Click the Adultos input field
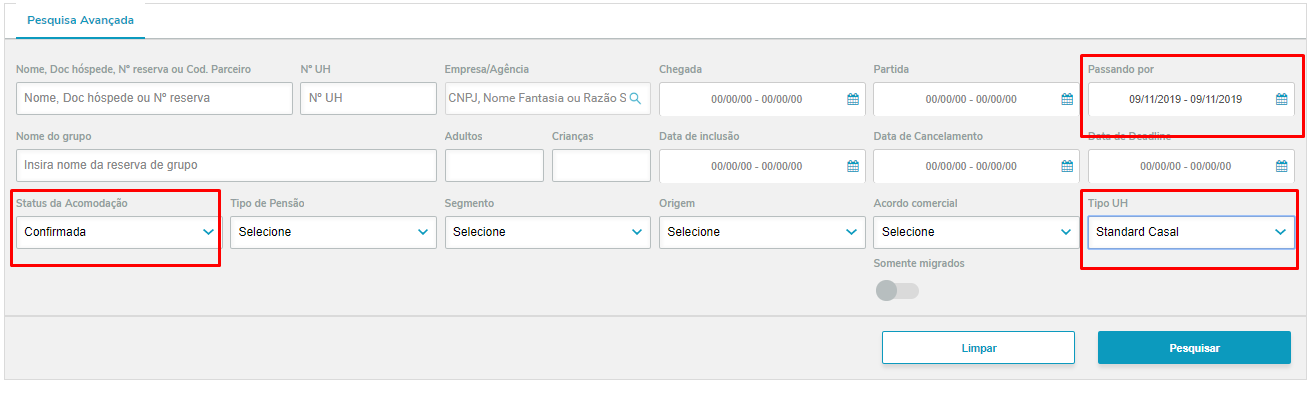Image resolution: width=1315 pixels, height=396 pixels. tap(494, 165)
